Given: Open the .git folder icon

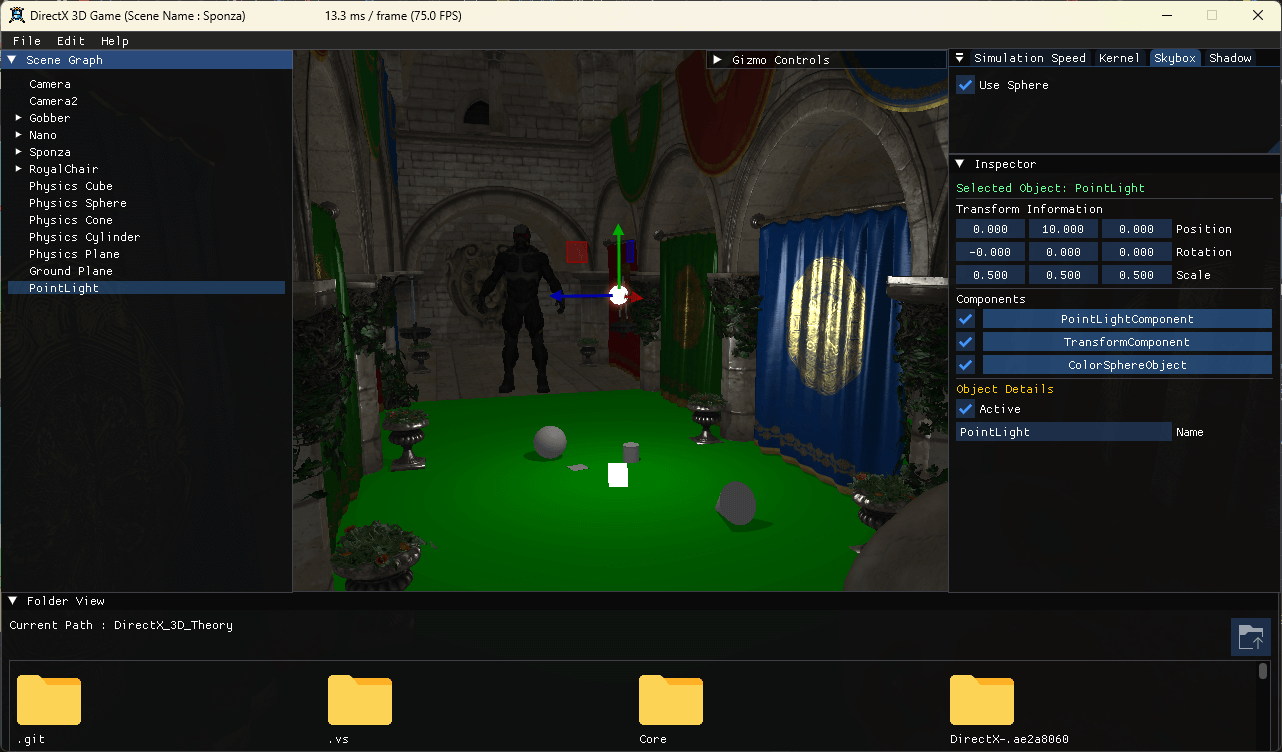Looking at the screenshot, I should (x=49, y=700).
